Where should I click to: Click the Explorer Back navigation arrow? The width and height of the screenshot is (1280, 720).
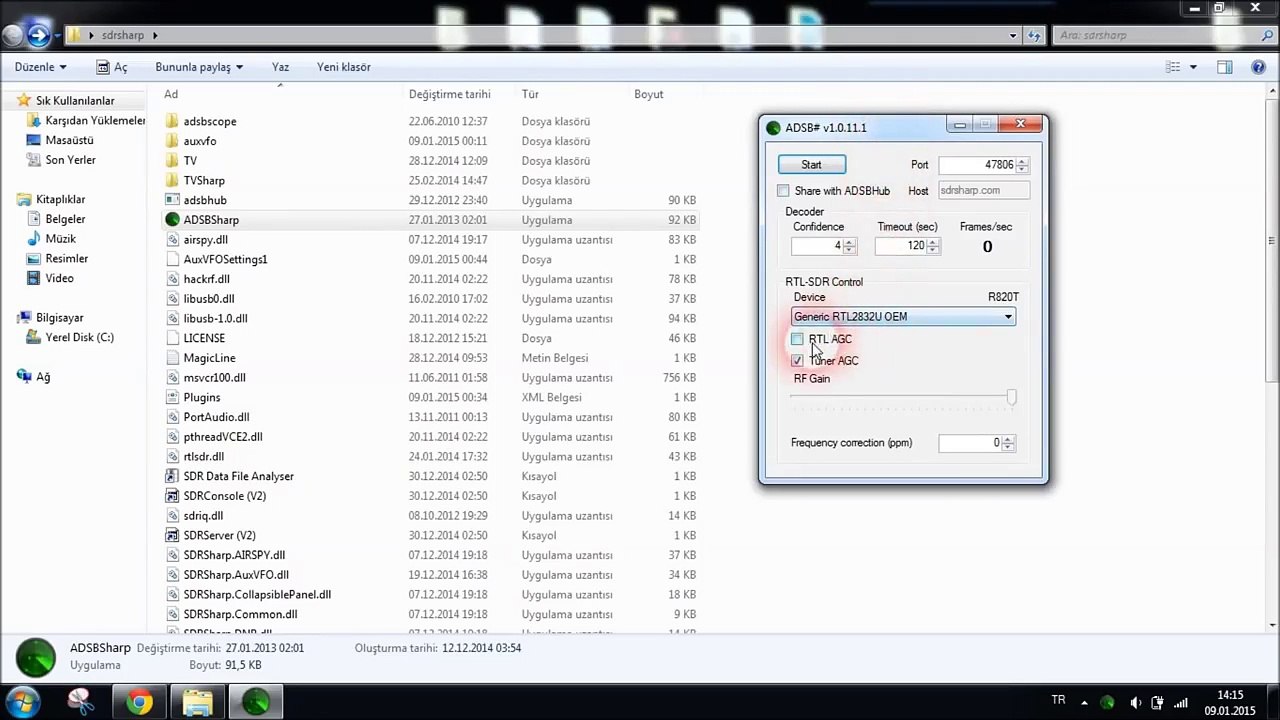tap(13, 36)
